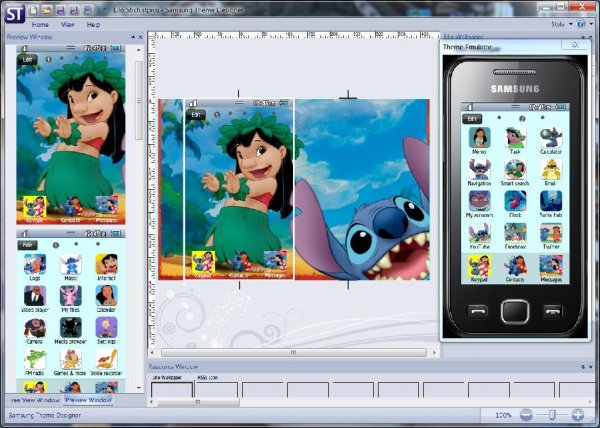Viewport: 600px width, 428px height.
Task: Open Memo app in Theme Emulator
Action: (479, 140)
